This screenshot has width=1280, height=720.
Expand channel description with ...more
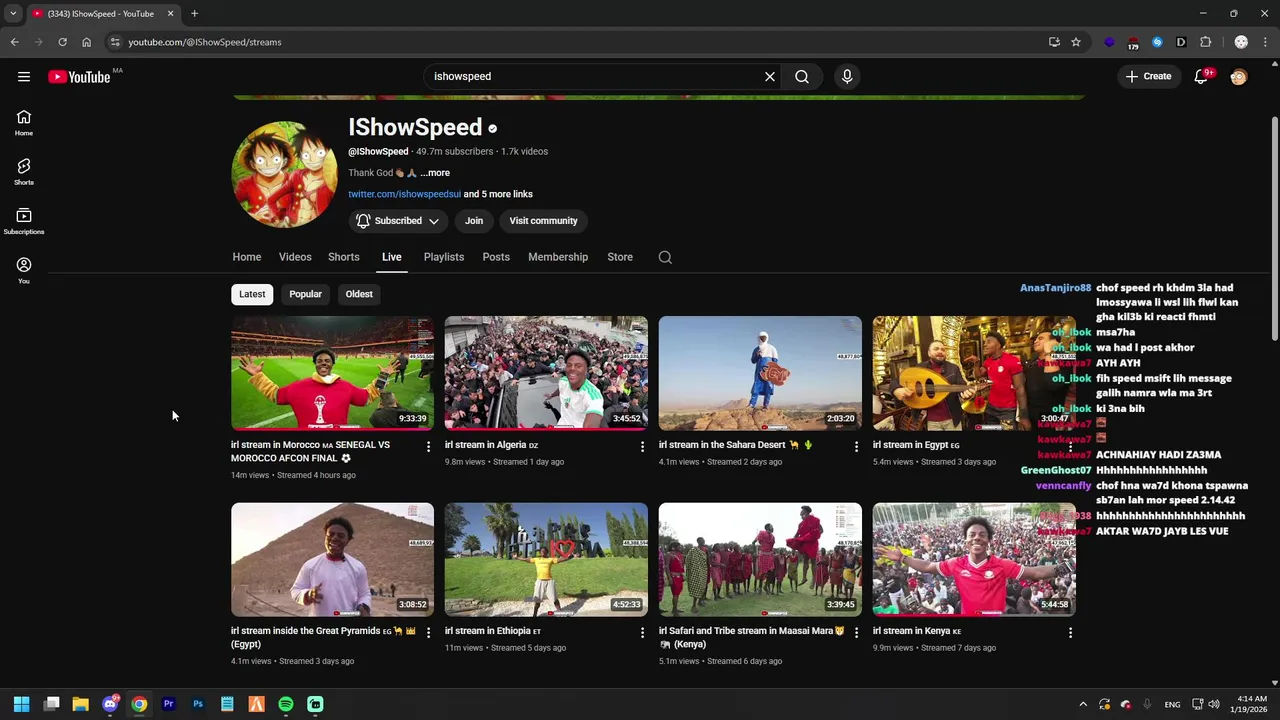(x=435, y=173)
